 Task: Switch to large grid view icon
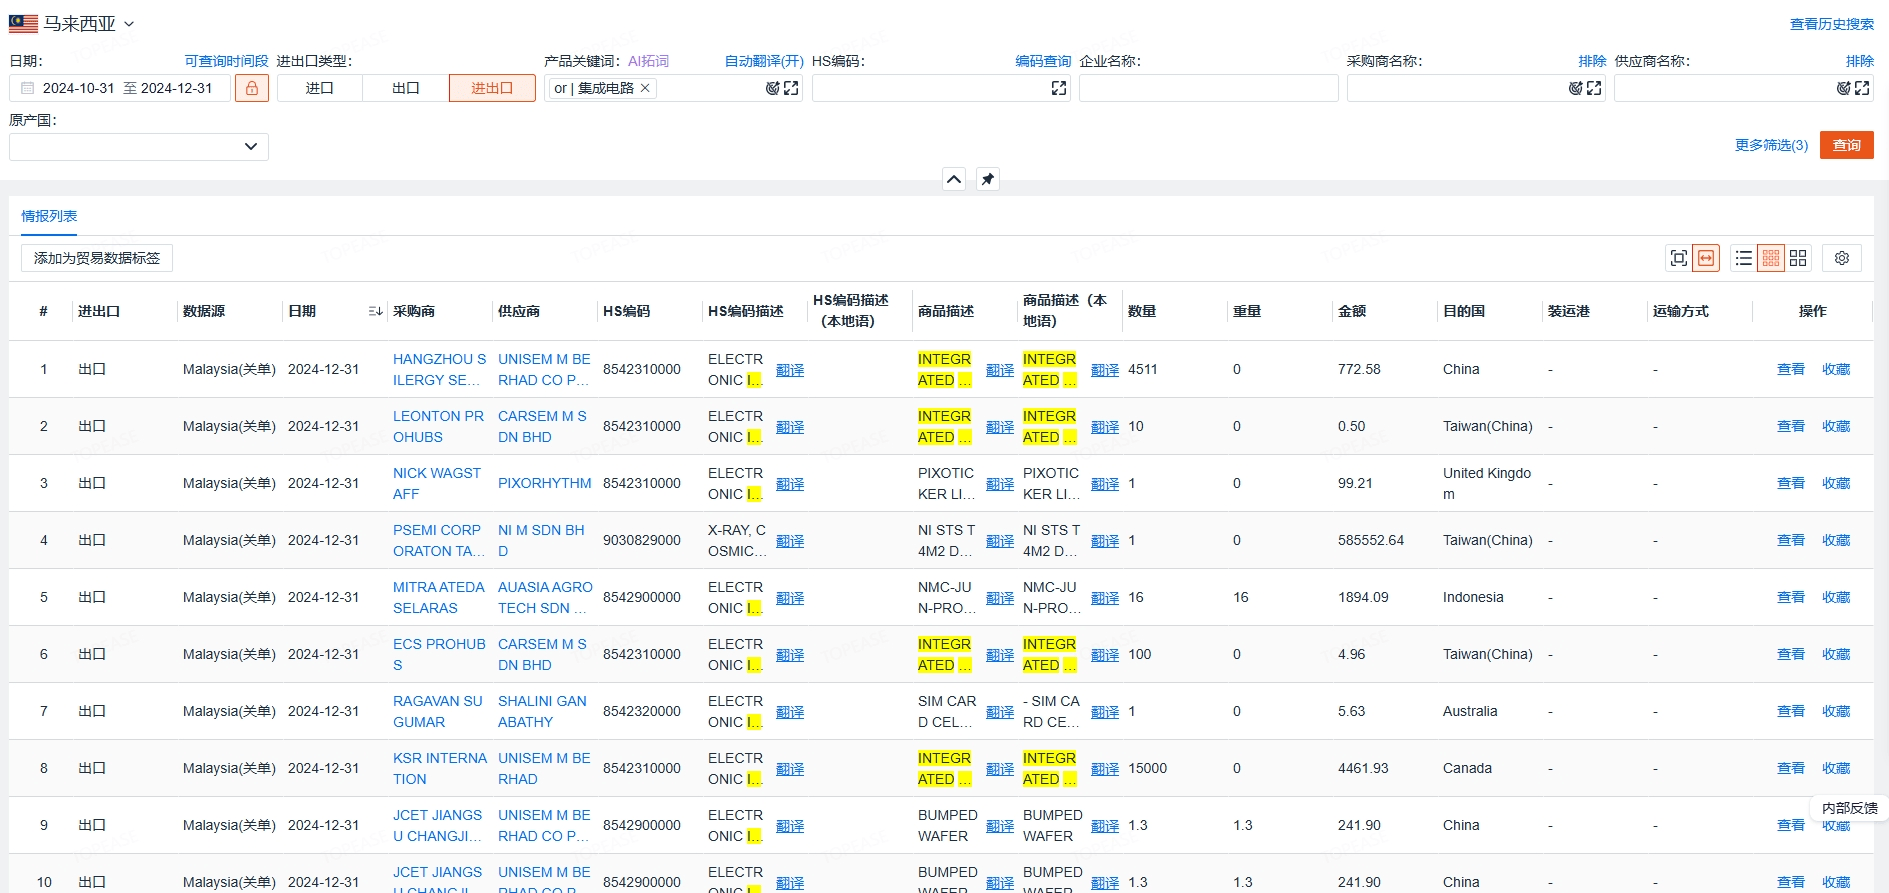click(1798, 258)
